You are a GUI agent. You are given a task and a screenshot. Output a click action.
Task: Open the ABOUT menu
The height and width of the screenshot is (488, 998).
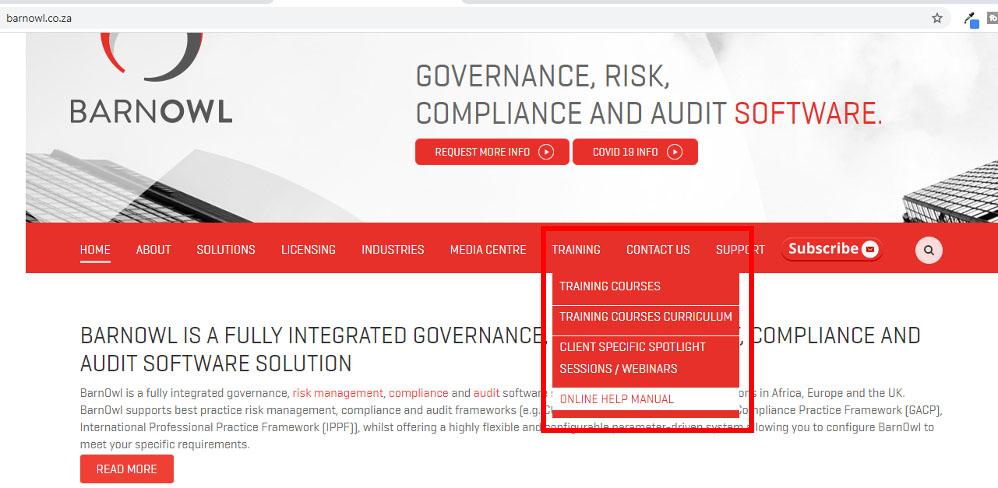[153, 250]
